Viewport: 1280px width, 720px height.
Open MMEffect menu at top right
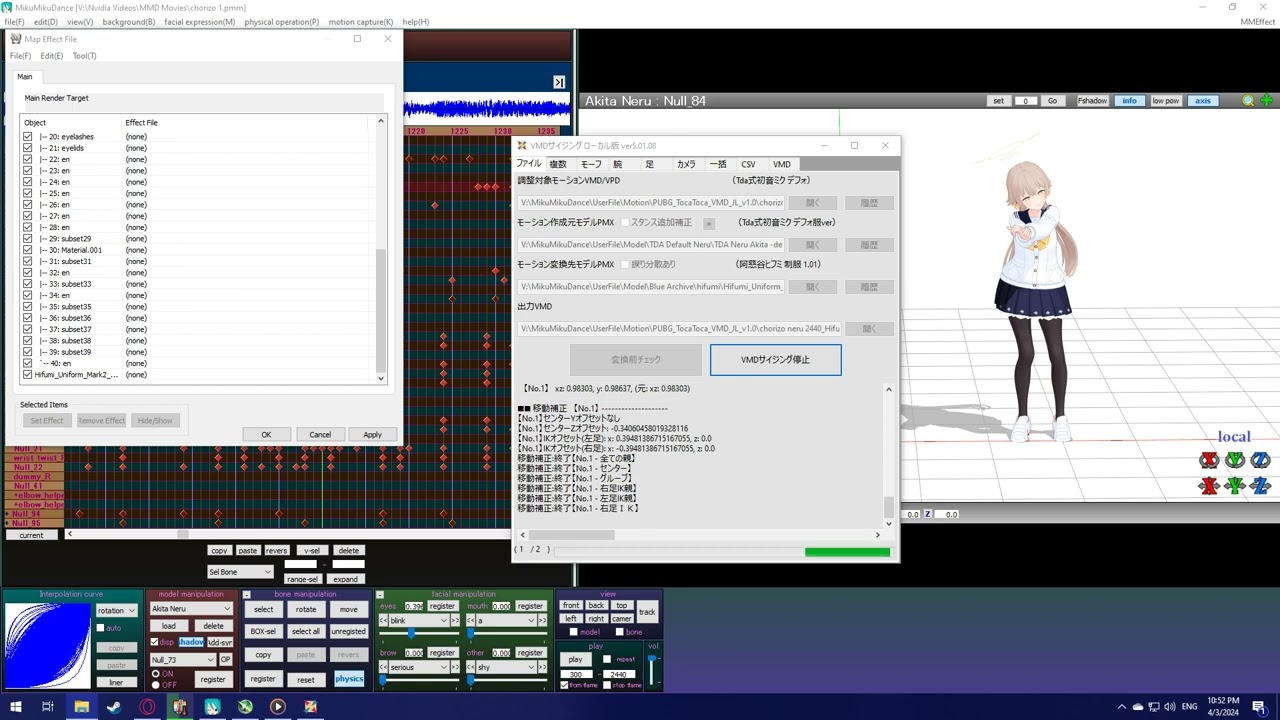click(1257, 22)
